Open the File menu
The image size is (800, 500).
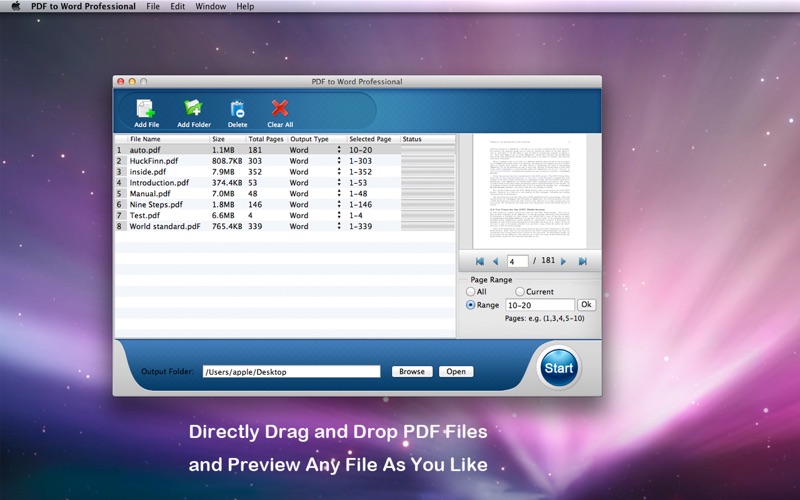(153, 6)
